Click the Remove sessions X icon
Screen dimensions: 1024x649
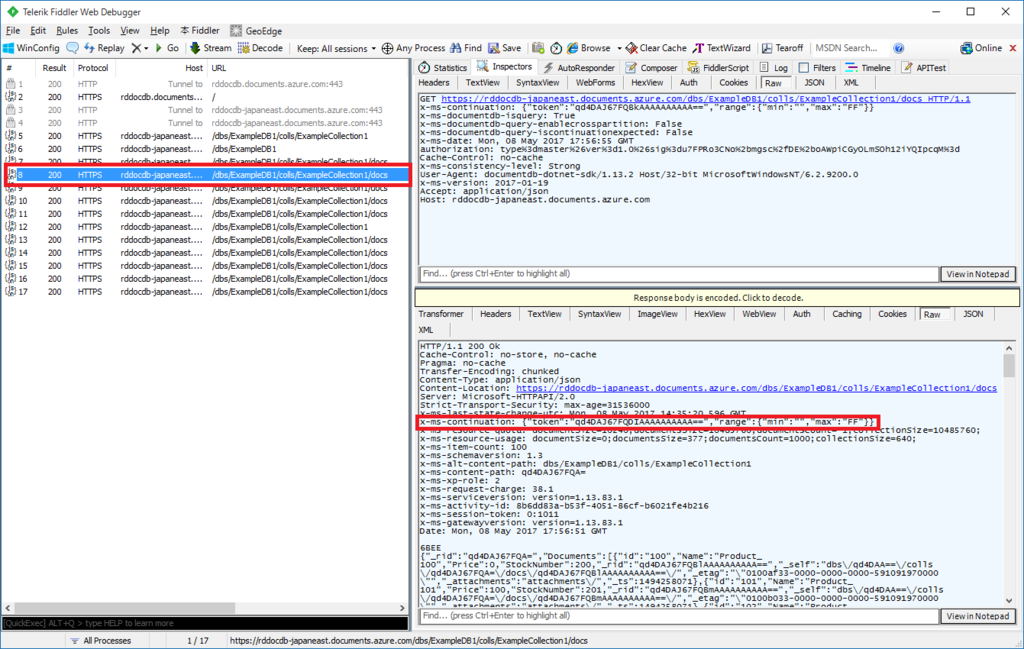pos(136,48)
